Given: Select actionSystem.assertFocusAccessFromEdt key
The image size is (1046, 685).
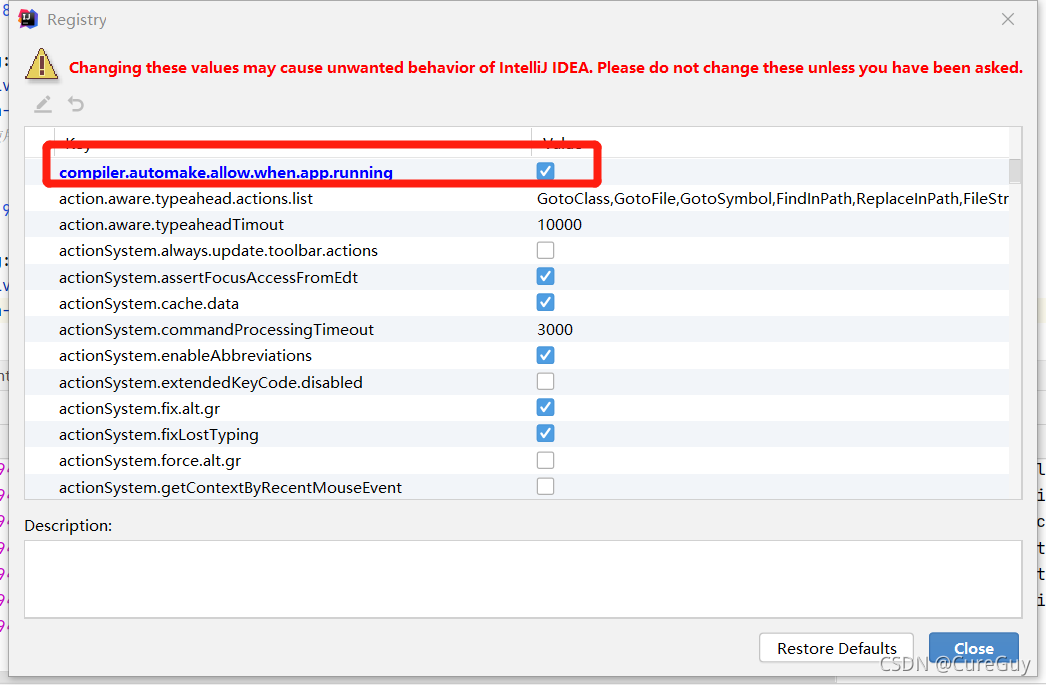Looking at the screenshot, I should click(208, 277).
